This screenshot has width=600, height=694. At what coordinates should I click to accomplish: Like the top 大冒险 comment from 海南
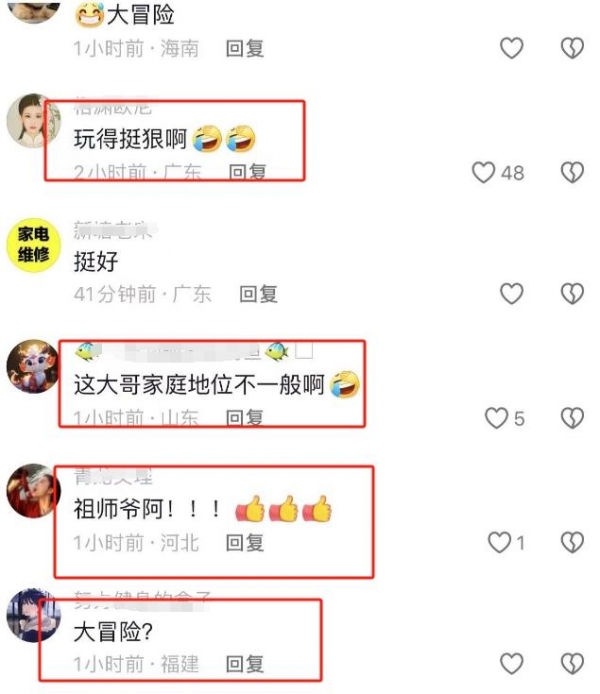[512, 48]
